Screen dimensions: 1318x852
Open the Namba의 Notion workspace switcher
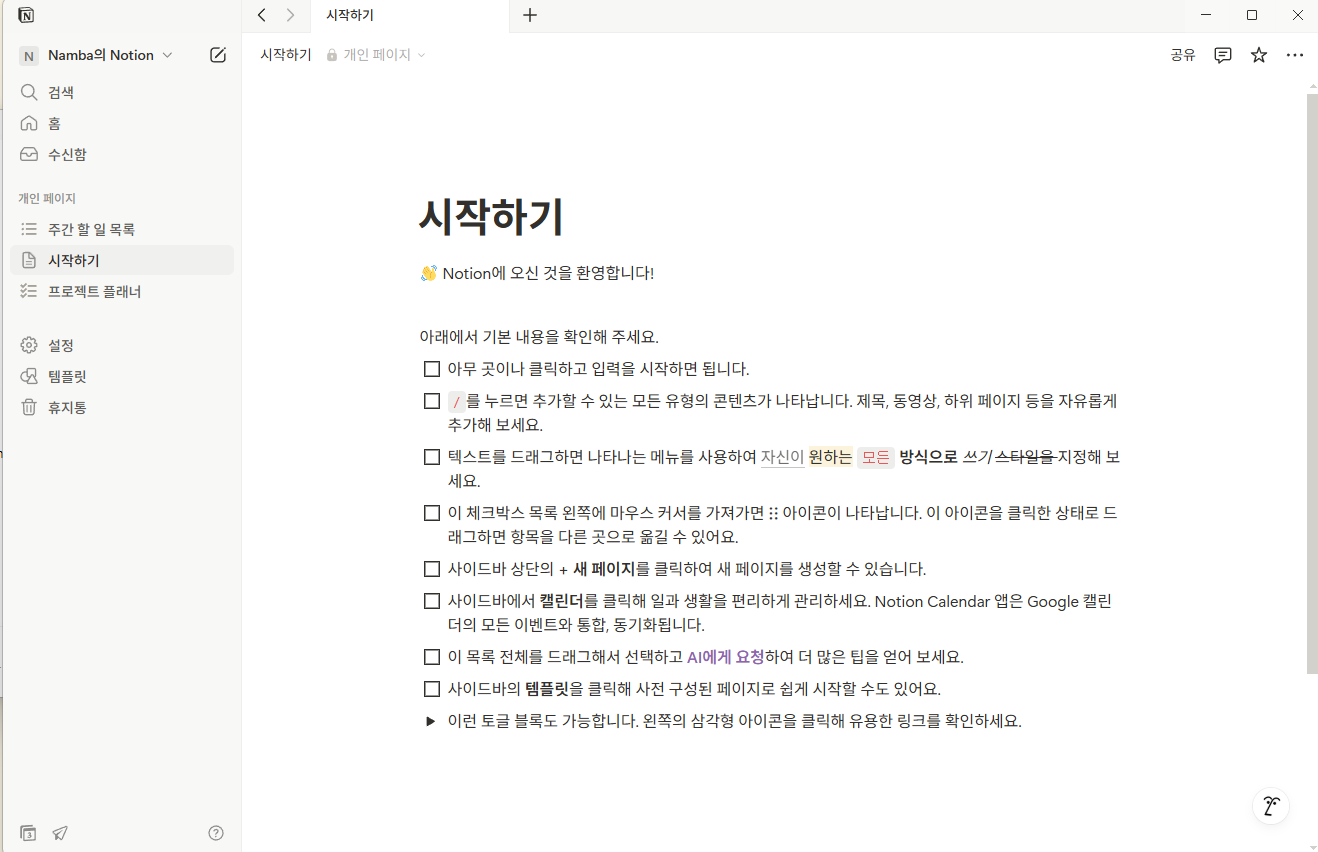click(x=98, y=55)
